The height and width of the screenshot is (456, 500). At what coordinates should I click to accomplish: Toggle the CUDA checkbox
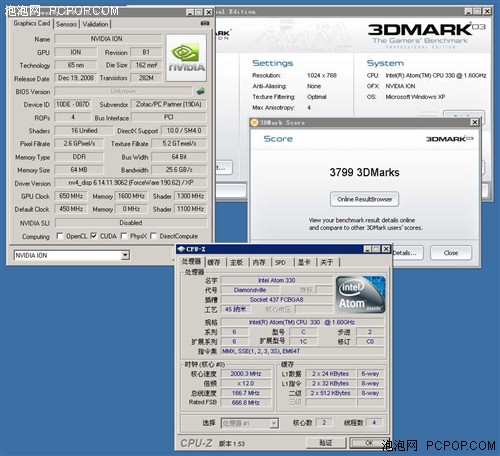(x=94, y=236)
